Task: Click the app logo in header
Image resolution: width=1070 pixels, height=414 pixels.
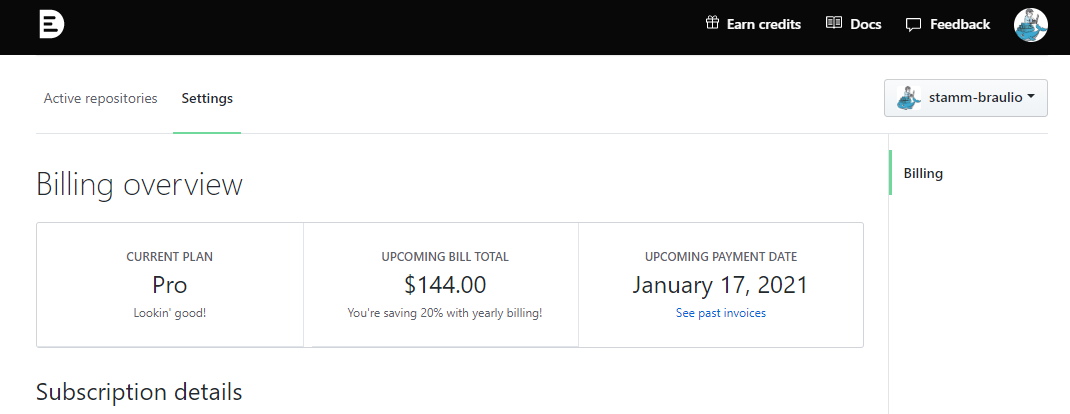Action: 52,25
